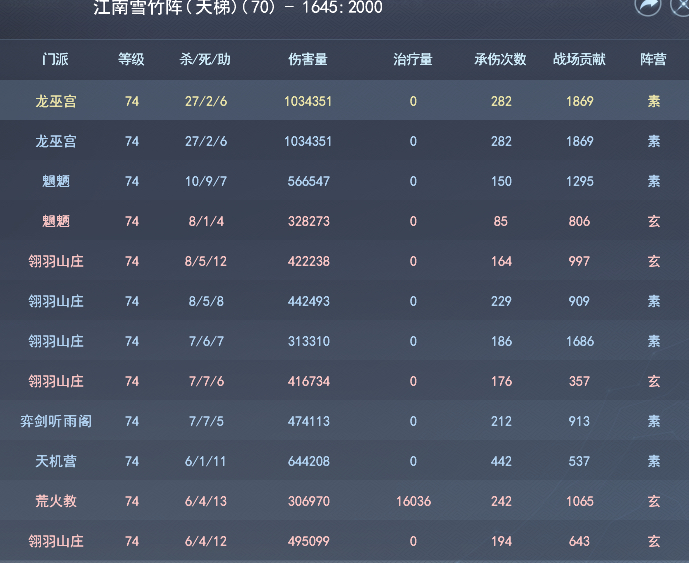The width and height of the screenshot is (689, 563).
Task: Click damage value 313310
Action: (308, 341)
